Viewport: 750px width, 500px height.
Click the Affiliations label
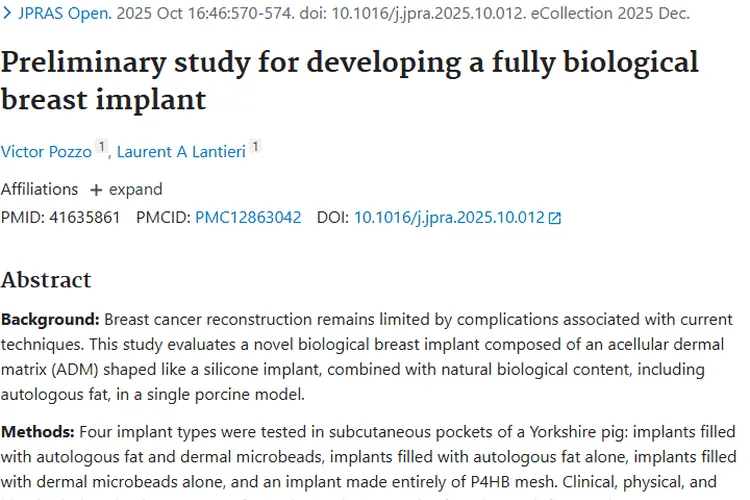tap(39, 190)
